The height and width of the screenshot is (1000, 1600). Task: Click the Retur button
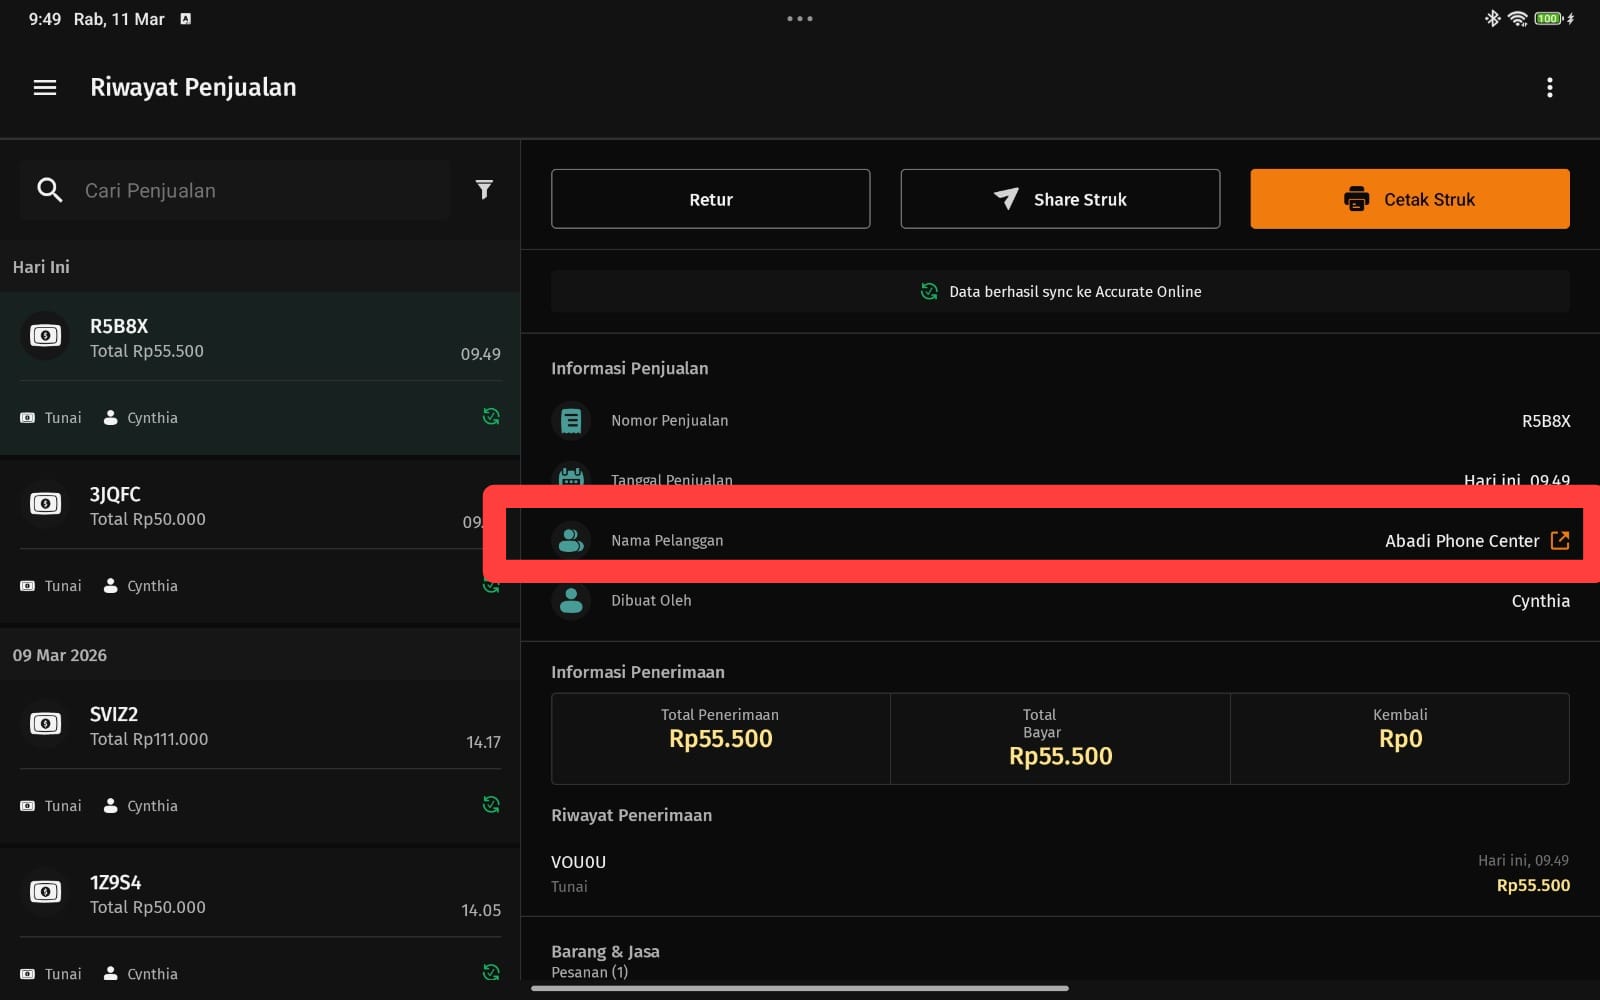coord(710,199)
